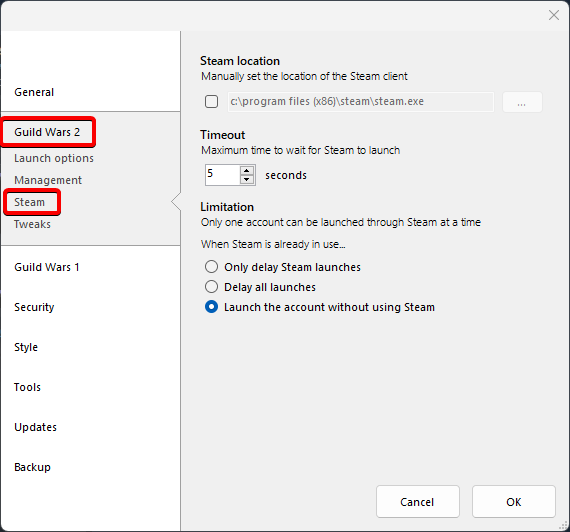This screenshot has width=570, height=532.
Task: Expand the Style section
Action: coord(26,347)
